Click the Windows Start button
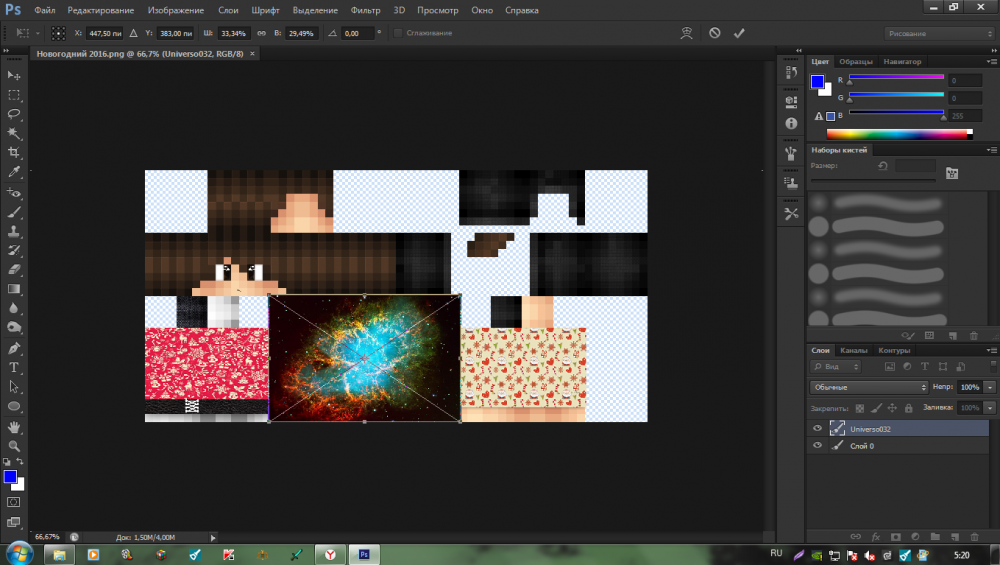This screenshot has width=1000, height=565. click(x=19, y=554)
